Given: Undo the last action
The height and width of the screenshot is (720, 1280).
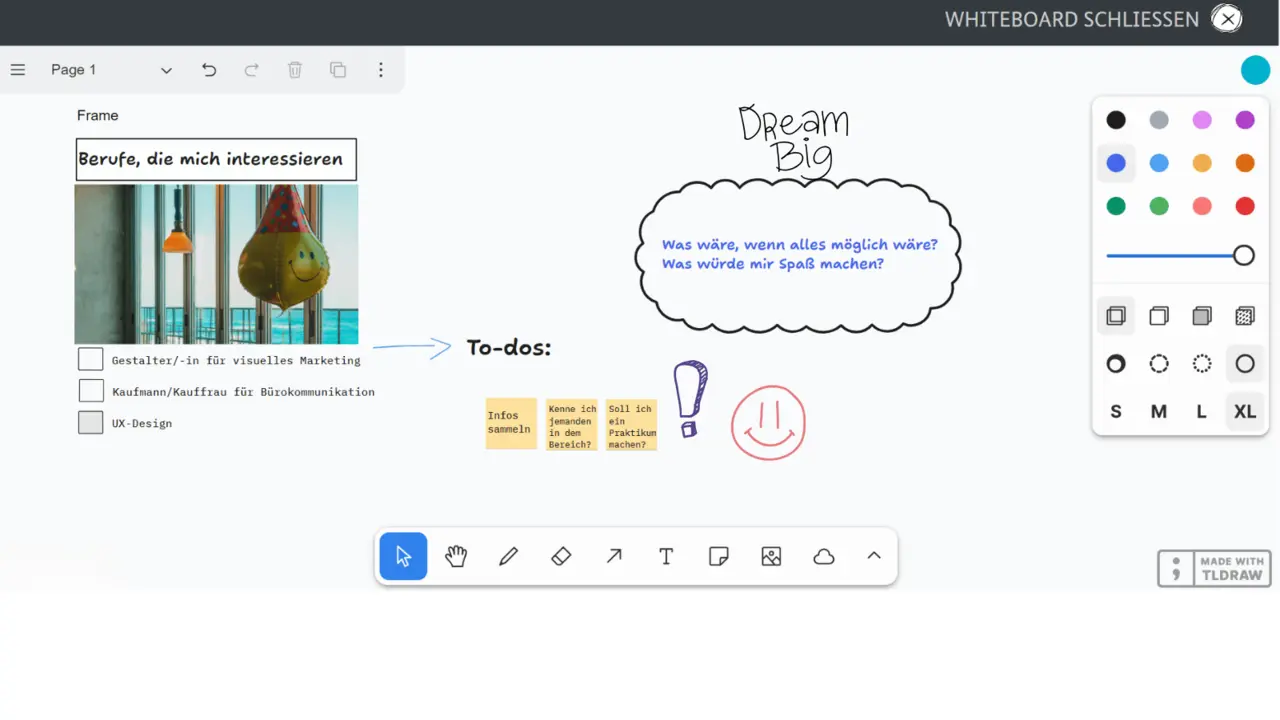Looking at the screenshot, I should coord(209,70).
